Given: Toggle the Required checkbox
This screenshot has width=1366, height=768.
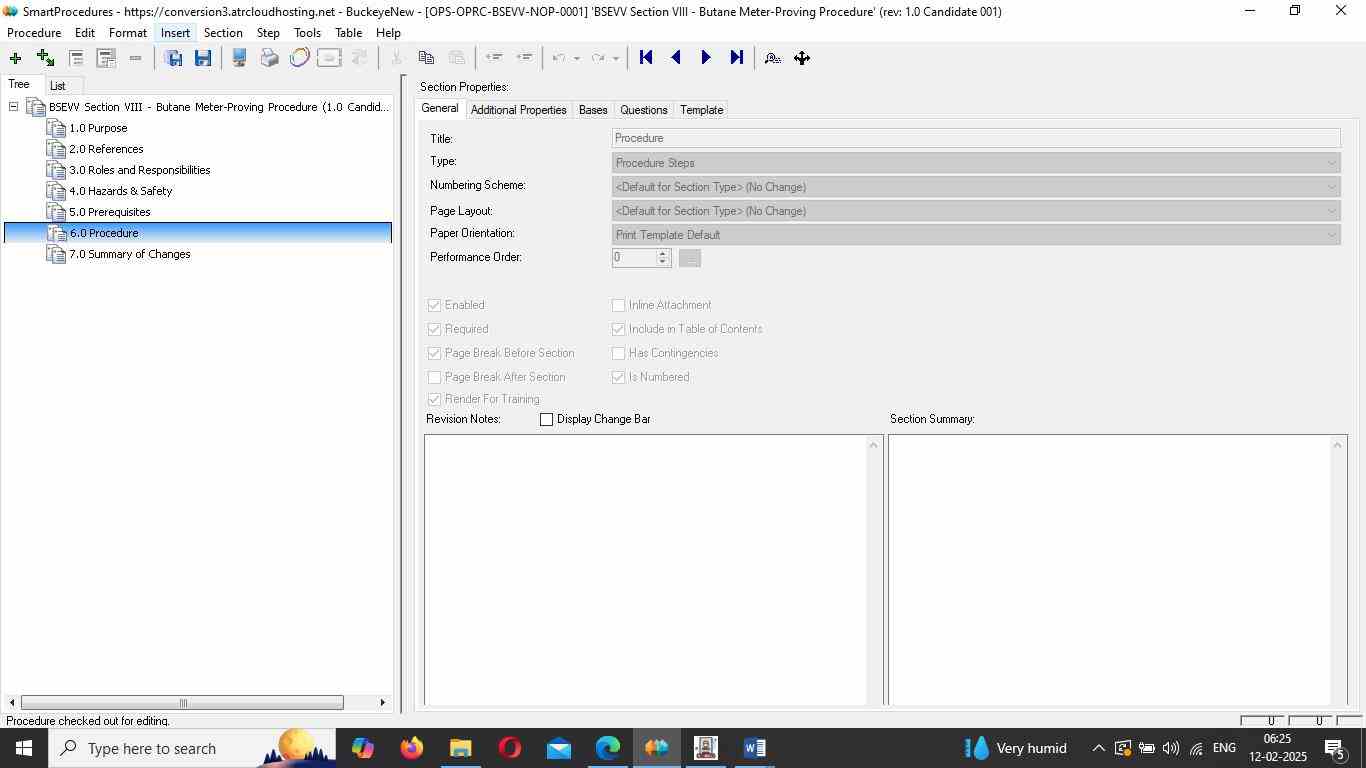Looking at the screenshot, I should [x=434, y=329].
